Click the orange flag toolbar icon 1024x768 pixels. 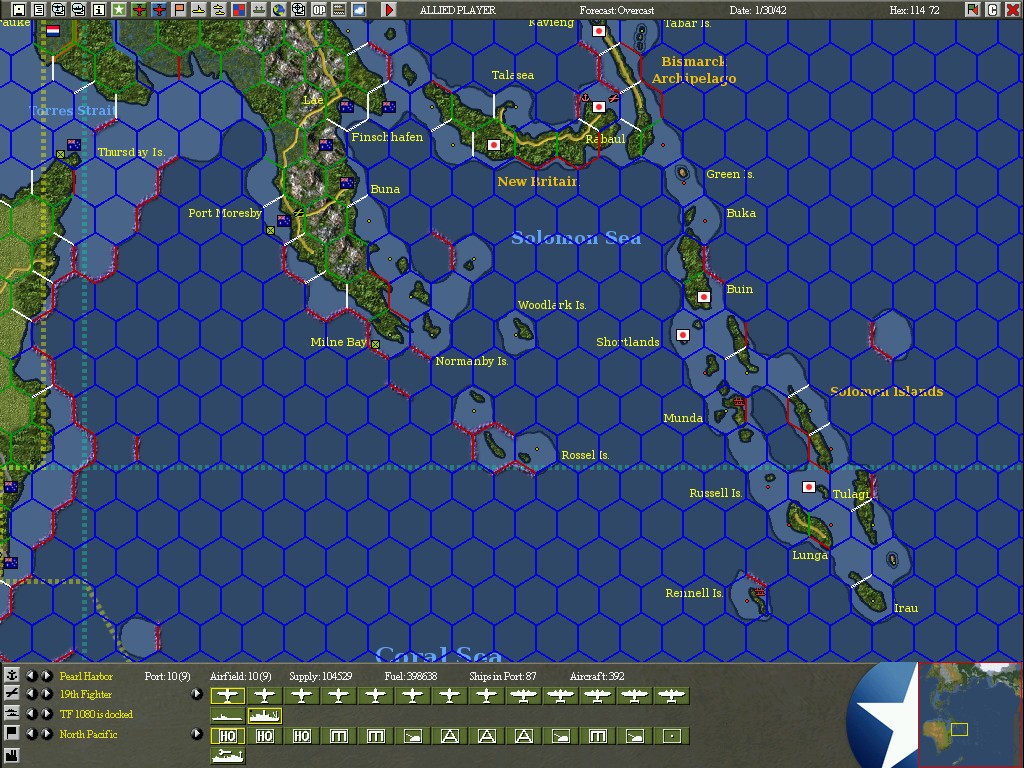coord(179,9)
